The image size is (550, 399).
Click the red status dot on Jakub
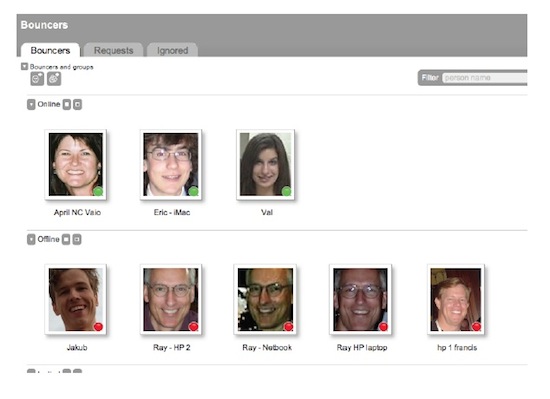[98, 326]
